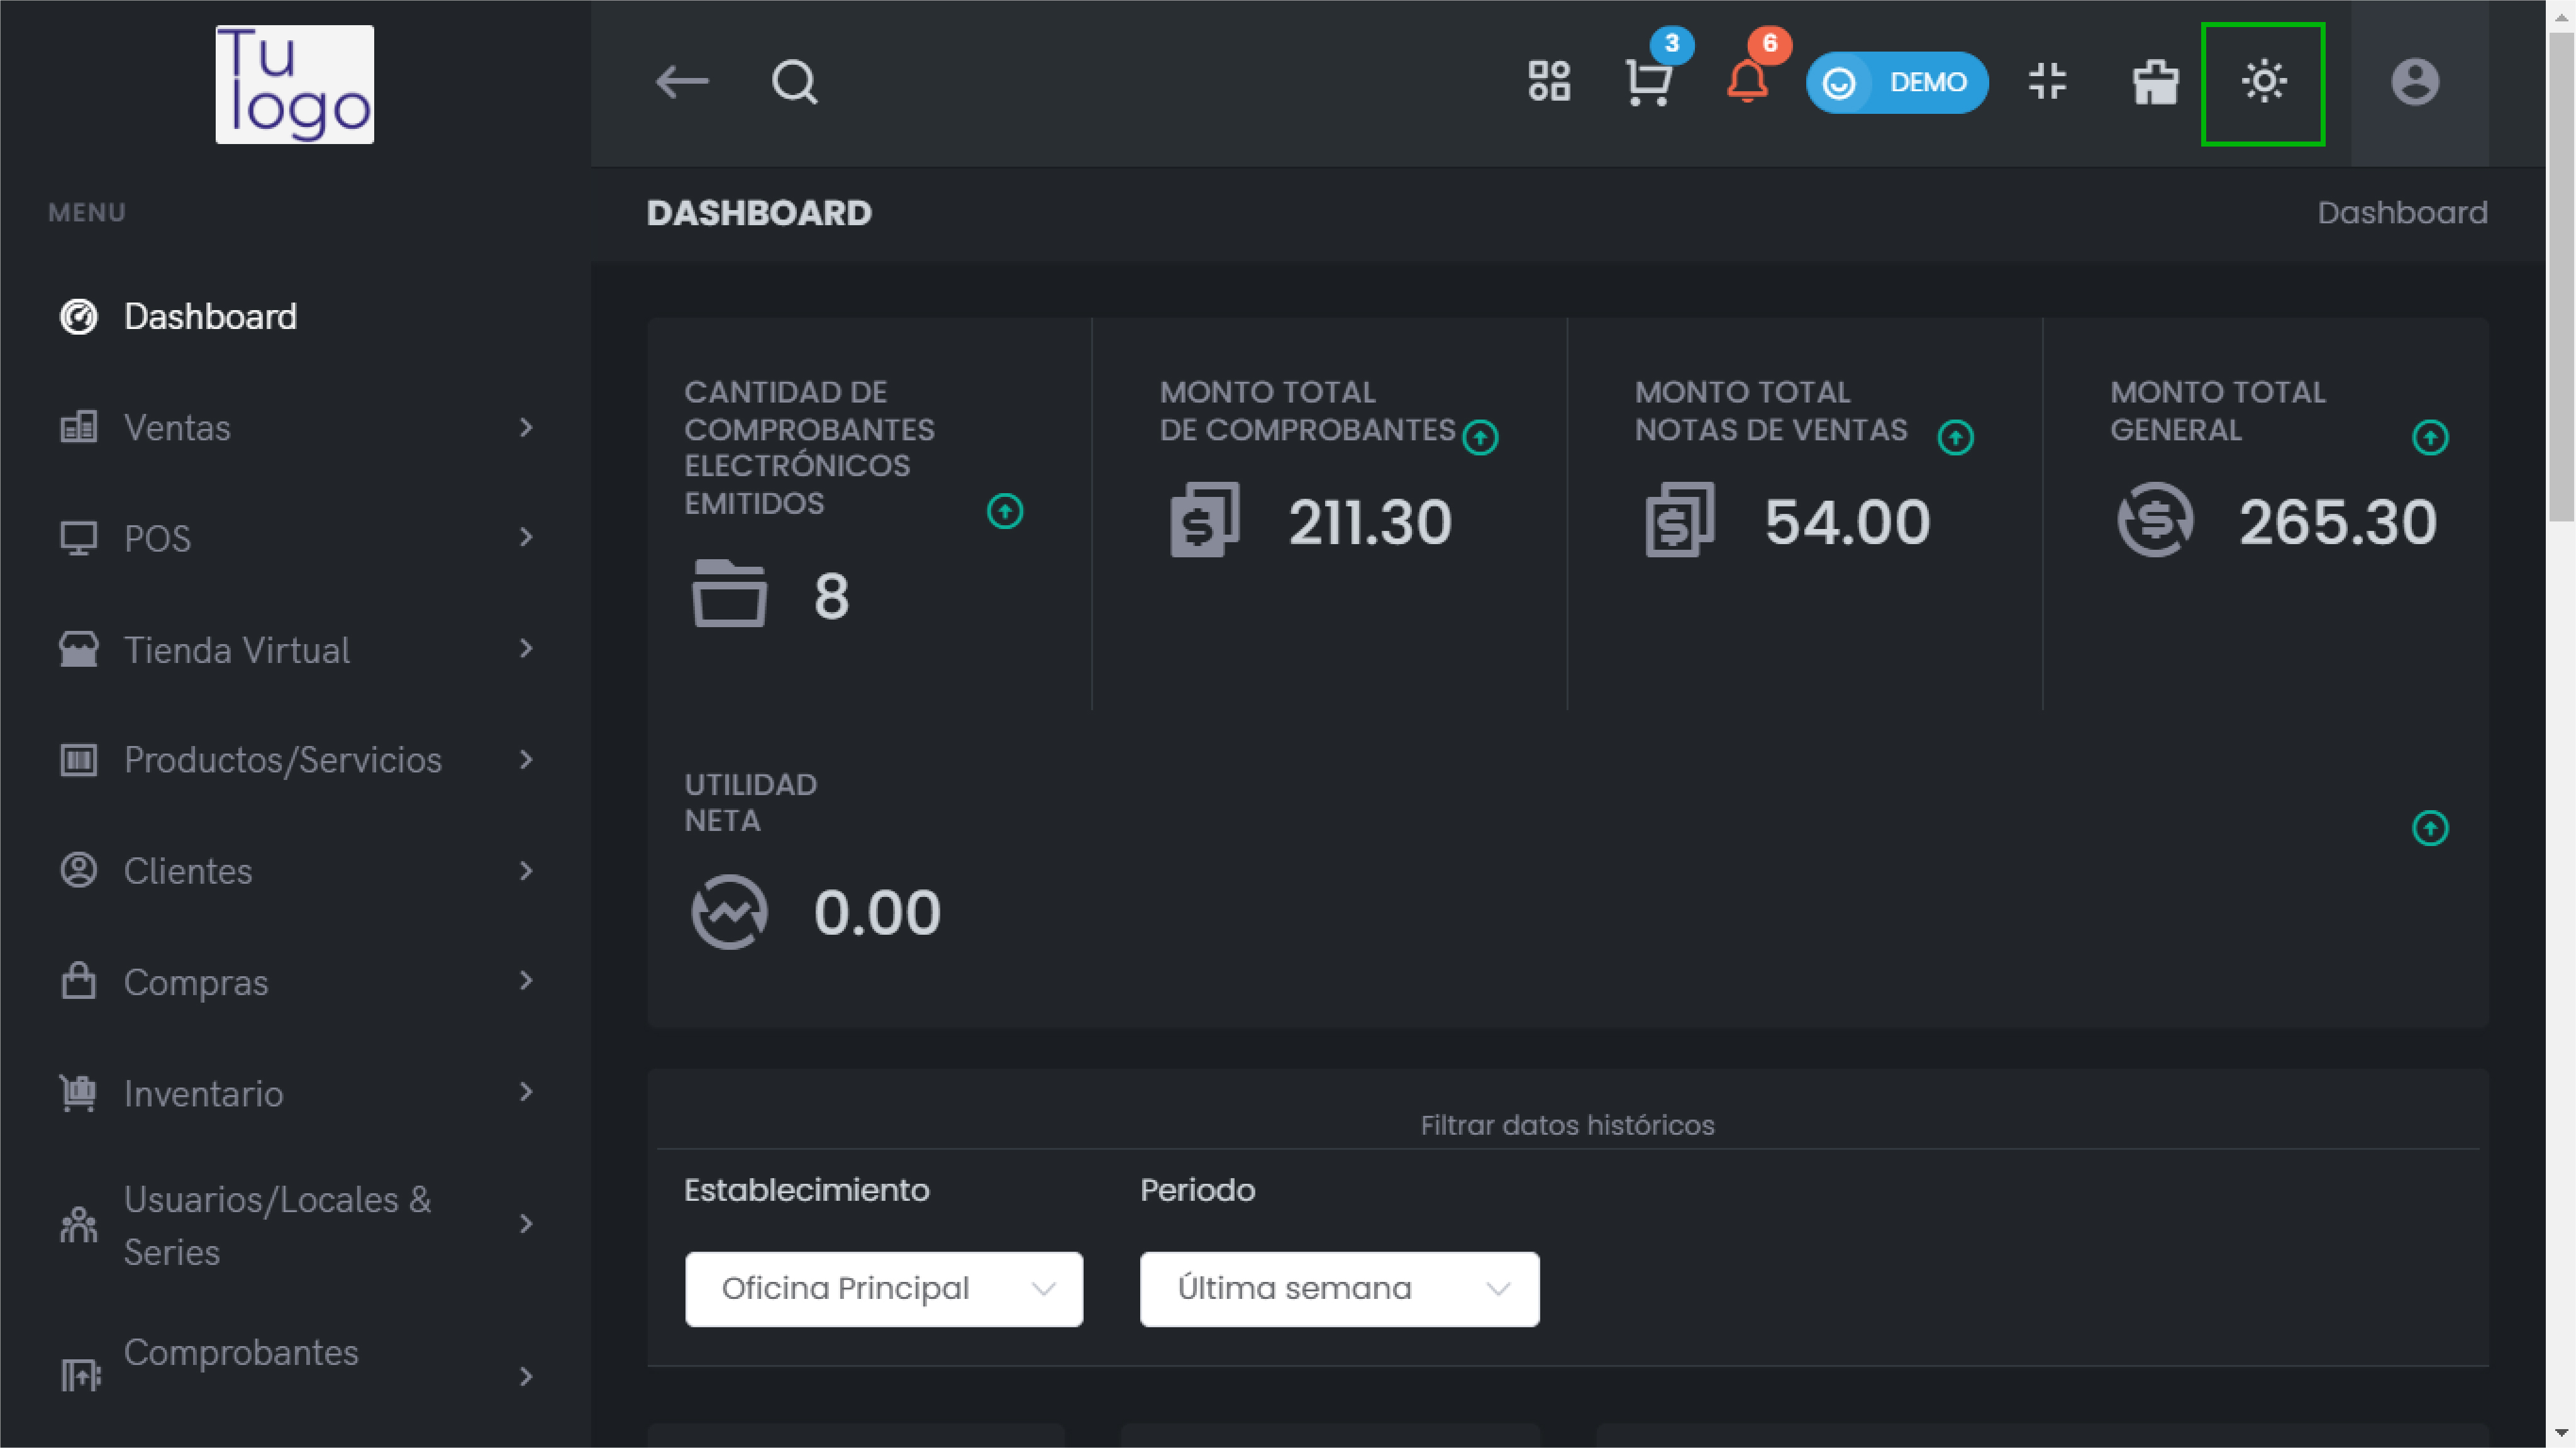The image size is (2576, 1448).
Task: Toggle light mode with sun icon
Action: pos(2263,82)
